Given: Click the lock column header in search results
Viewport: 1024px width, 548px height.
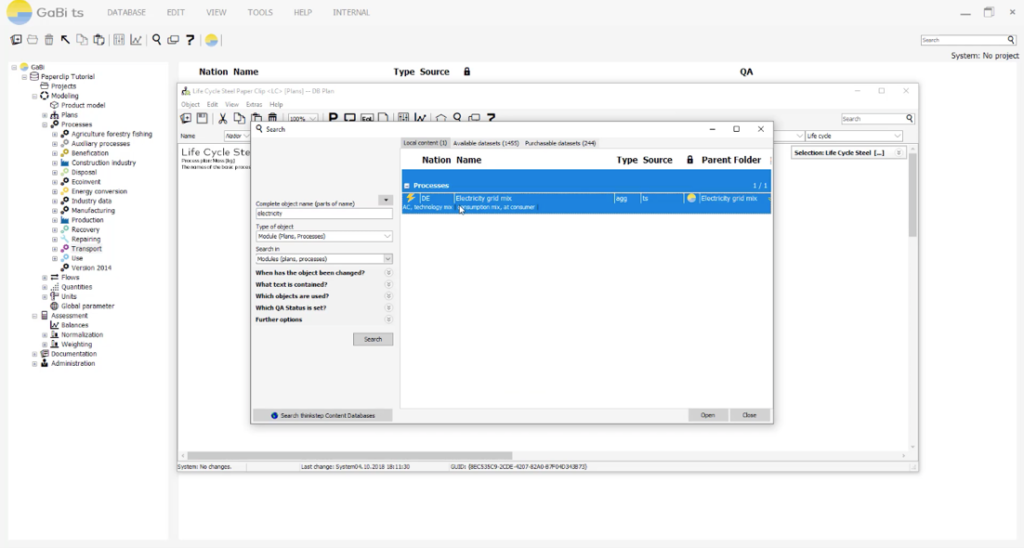Looking at the screenshot, I should tap(690, 159).
